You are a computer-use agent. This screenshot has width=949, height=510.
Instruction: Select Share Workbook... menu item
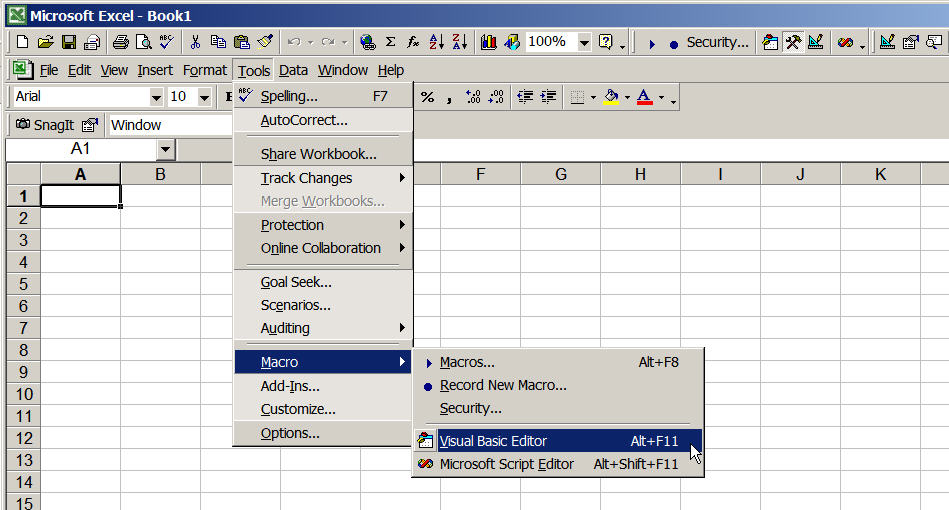click(x=323, y=154)
